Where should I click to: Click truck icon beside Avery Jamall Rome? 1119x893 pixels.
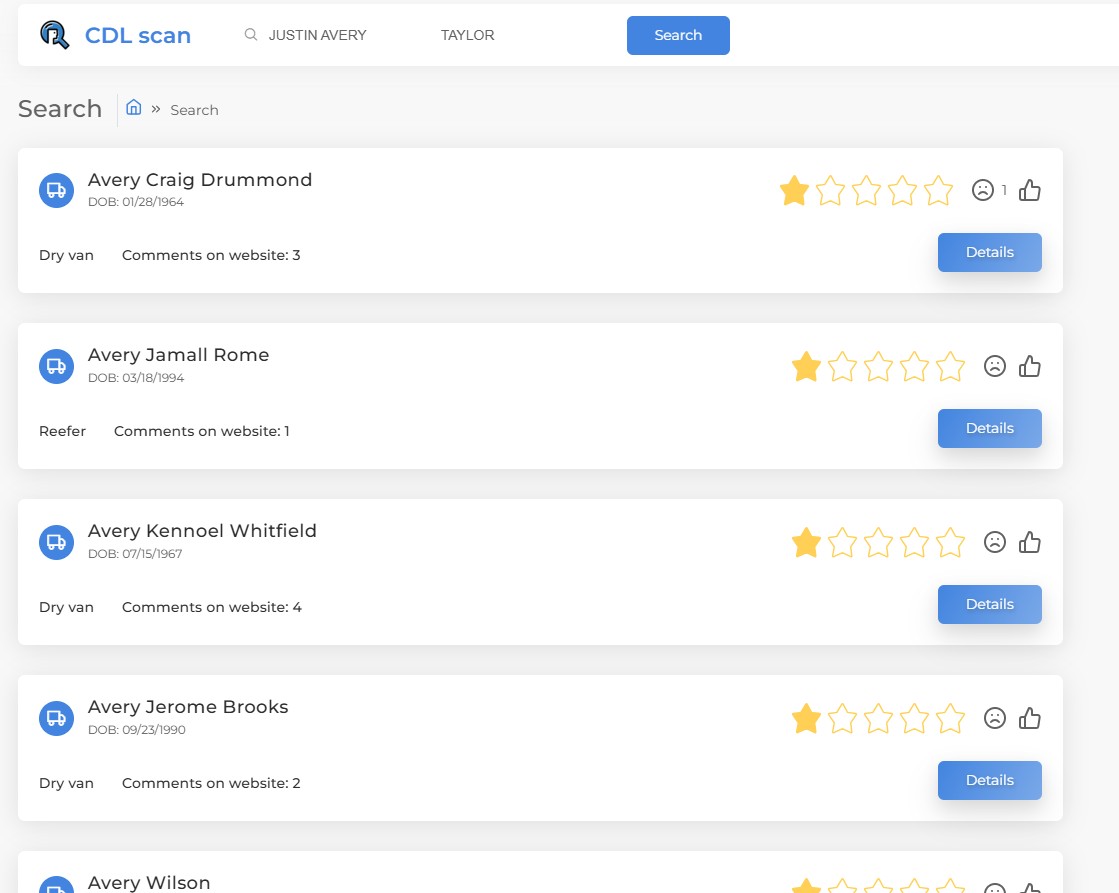(56, 366)
